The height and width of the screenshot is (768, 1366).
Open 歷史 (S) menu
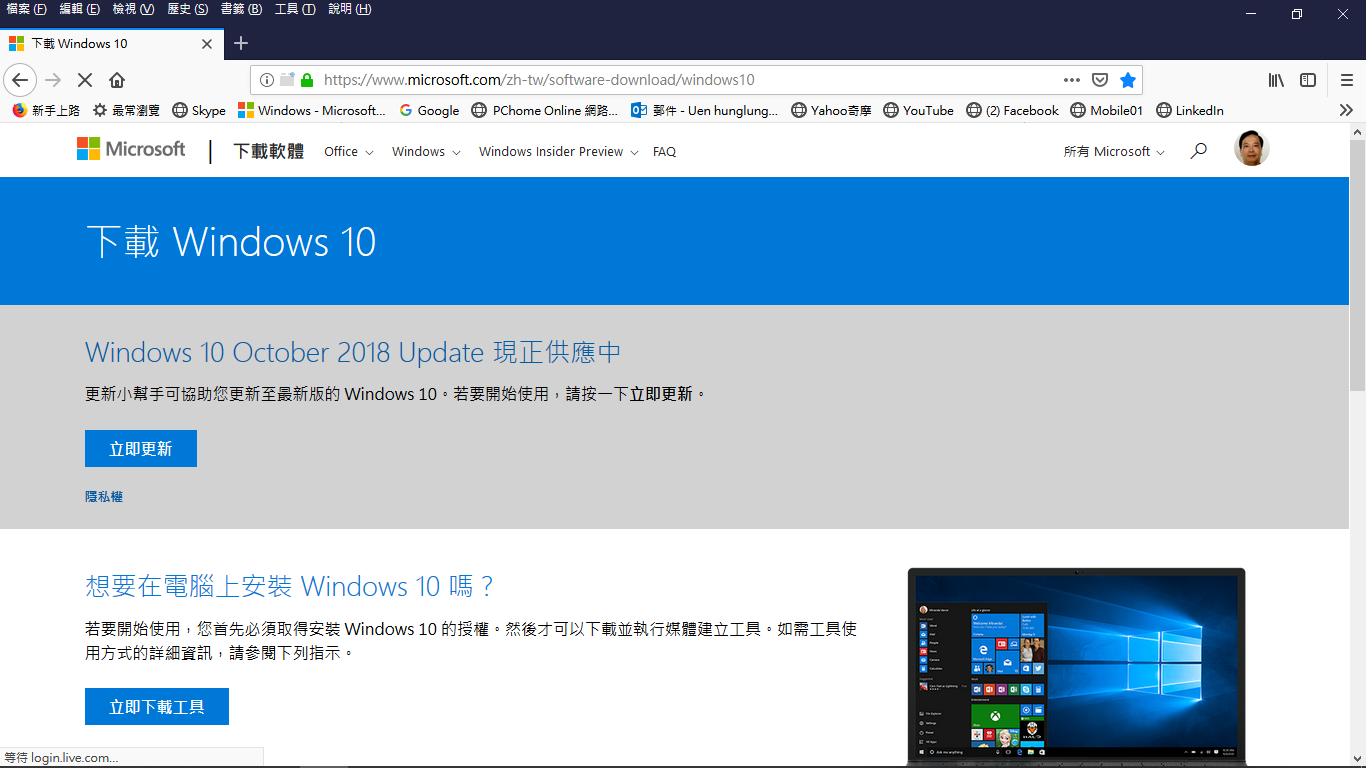click(x=188, y=9)
